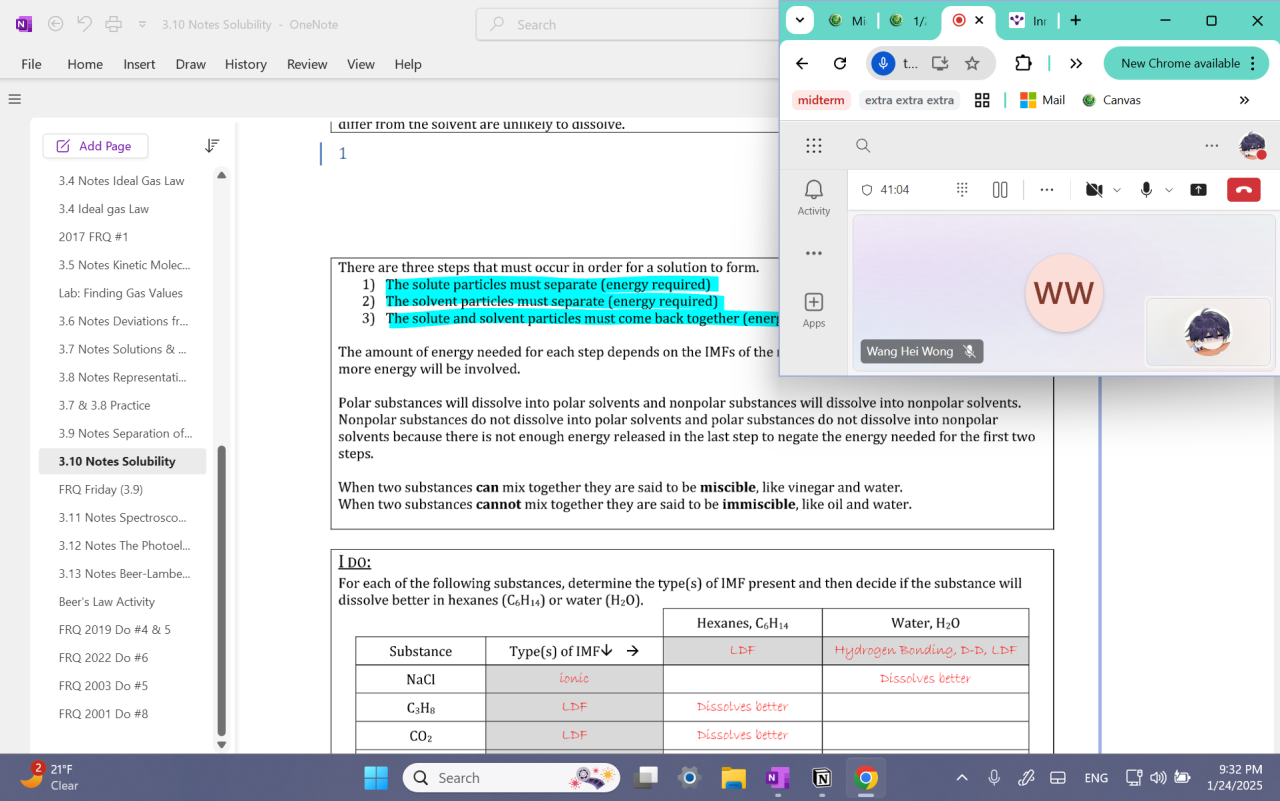Put the call on hold
This screenshot has width=1280, height=801.
1000,190
